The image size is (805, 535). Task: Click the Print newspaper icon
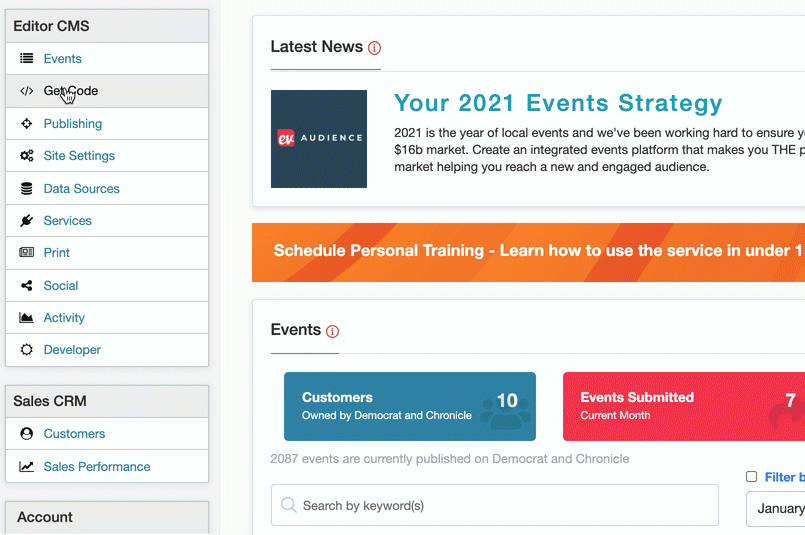[x=27, y=253]
